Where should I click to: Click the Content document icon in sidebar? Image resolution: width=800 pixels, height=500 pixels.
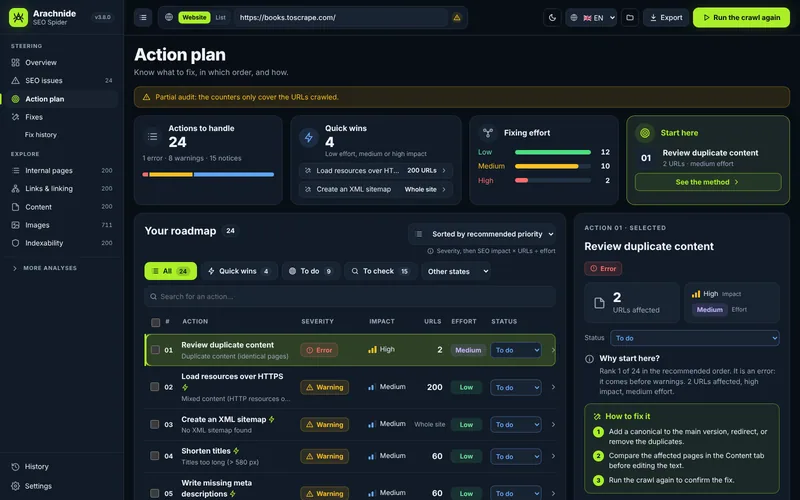pyautogui.click(x=15, y=207)
